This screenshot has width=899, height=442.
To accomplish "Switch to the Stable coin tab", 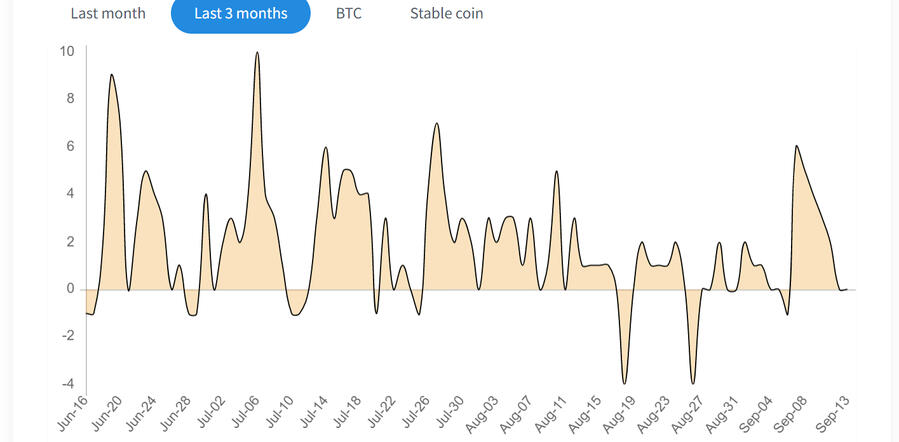I will coord(446,14).
